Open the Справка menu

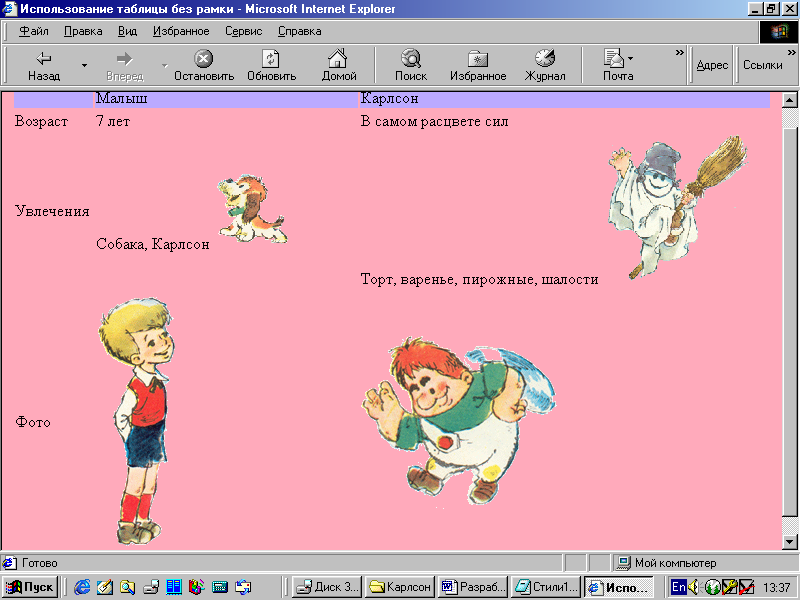[x=299, y=31]
